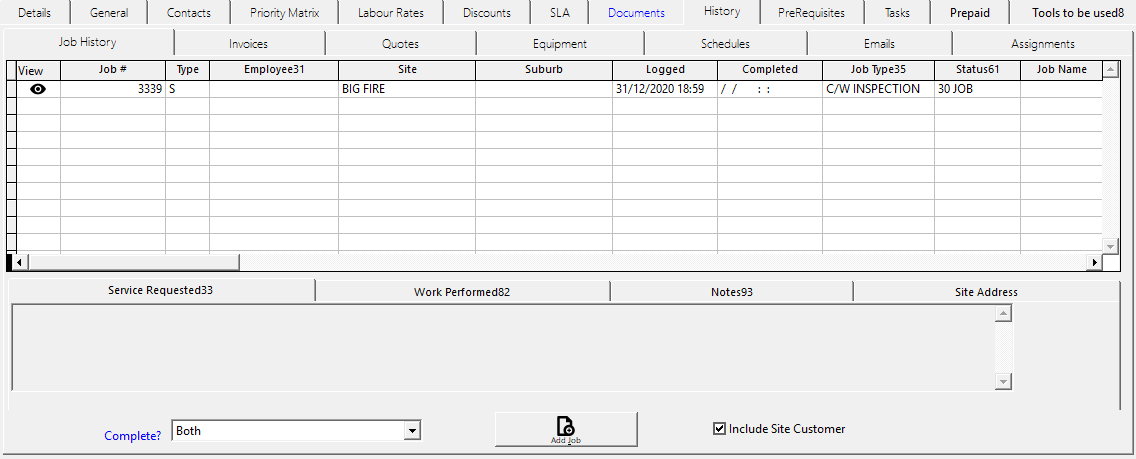Switch to the Invoices sub-tab
1136x459 pixels.
(248, 44)
